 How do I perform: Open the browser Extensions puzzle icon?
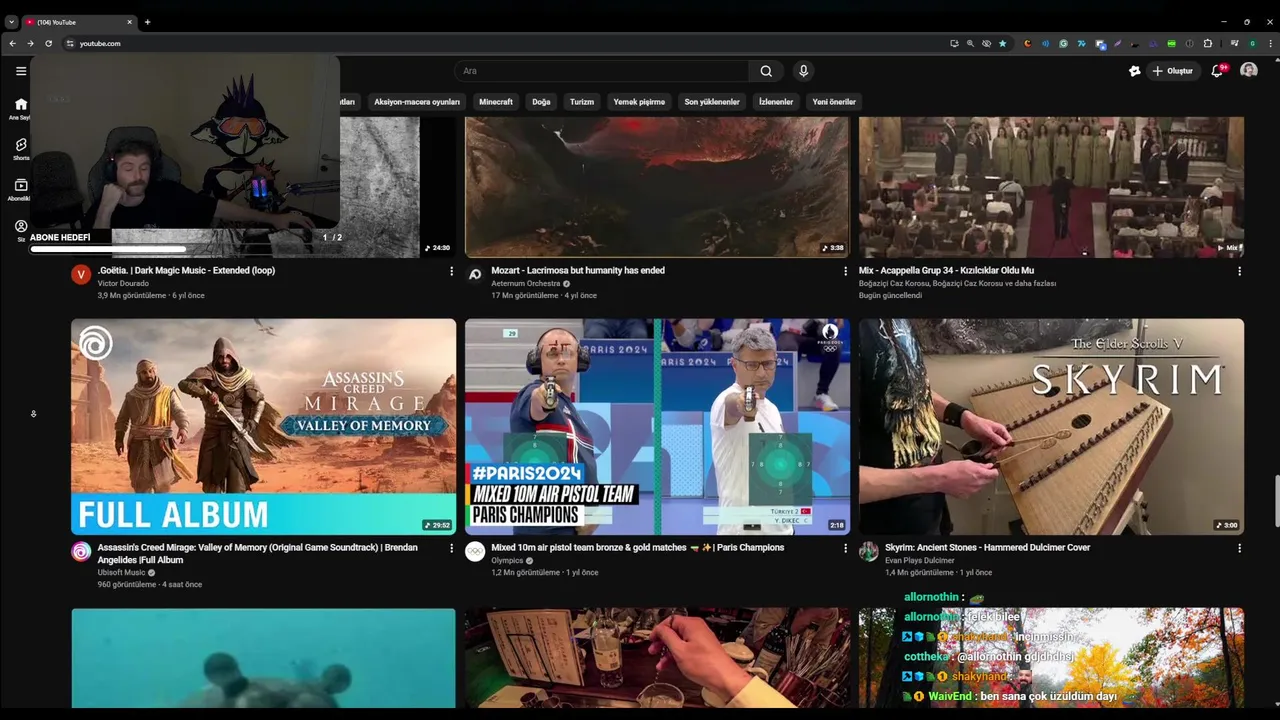click(x=1207, y=43)
